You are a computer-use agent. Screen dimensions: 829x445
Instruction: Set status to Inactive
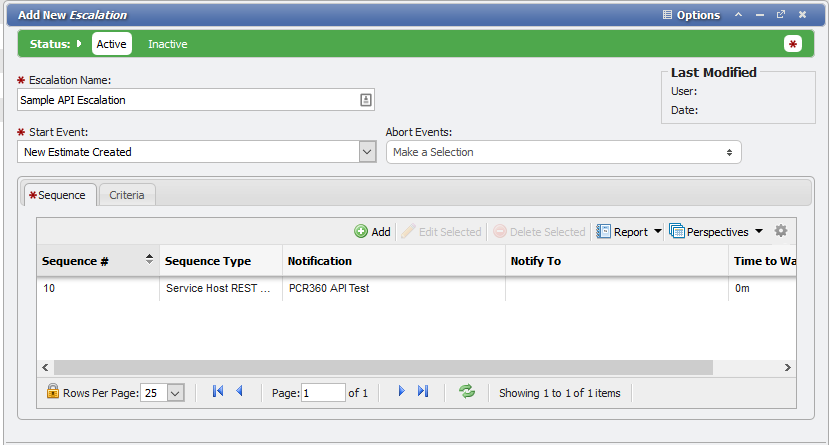(x=167, y=44)
